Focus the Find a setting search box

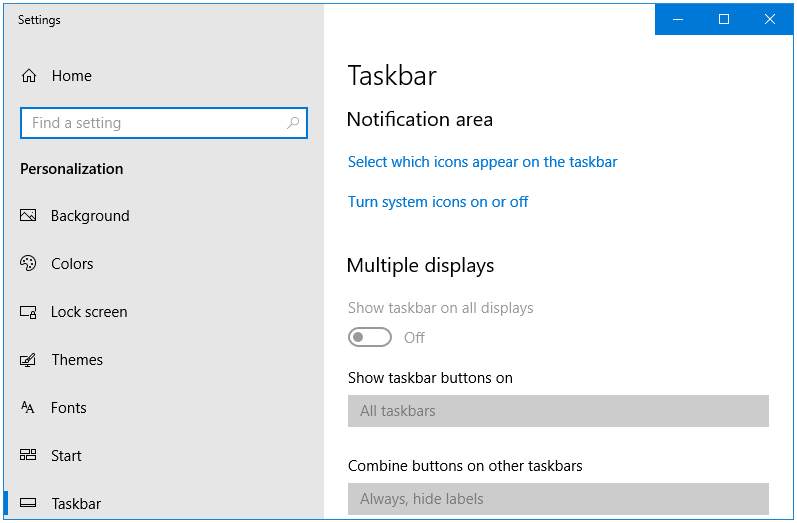pyautogui.click(x=164, y=123)
